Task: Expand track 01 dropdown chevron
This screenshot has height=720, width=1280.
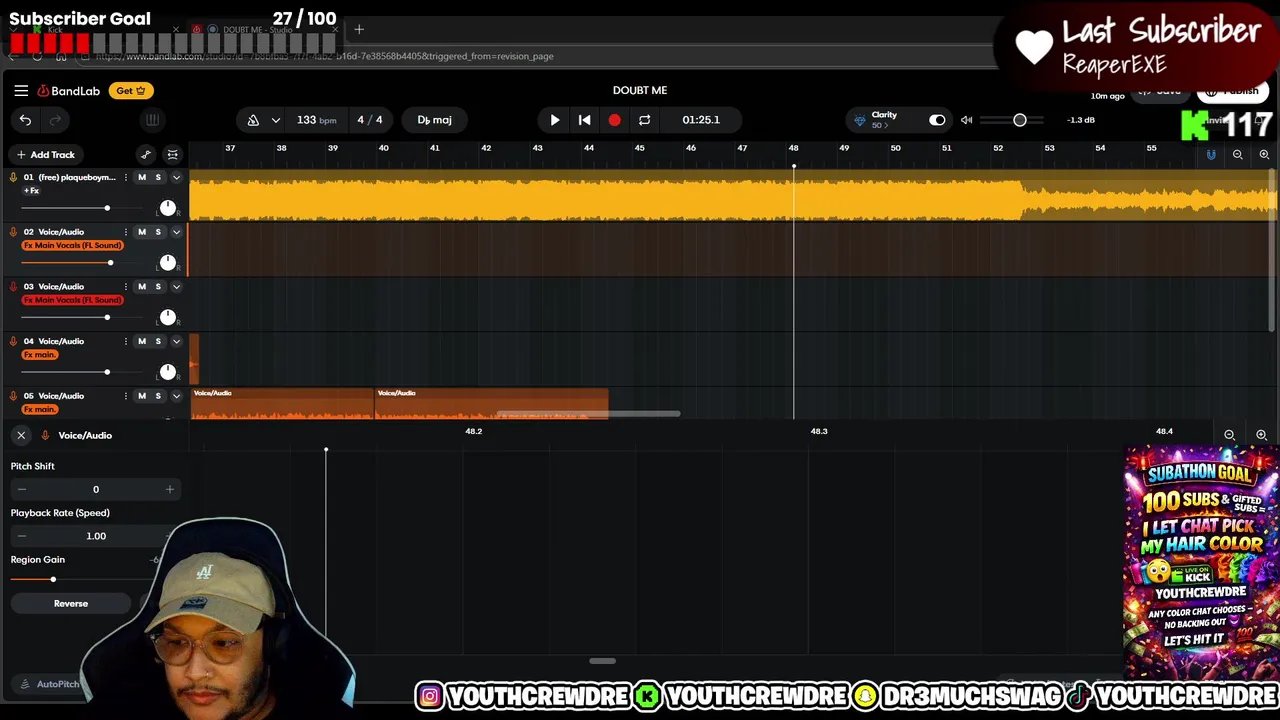Action: [176, 177]
